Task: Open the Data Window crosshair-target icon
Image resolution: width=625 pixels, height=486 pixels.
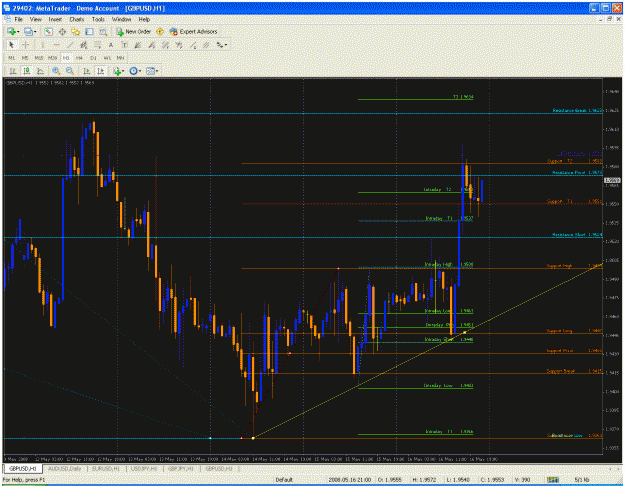Action: (x=62, y=31)
